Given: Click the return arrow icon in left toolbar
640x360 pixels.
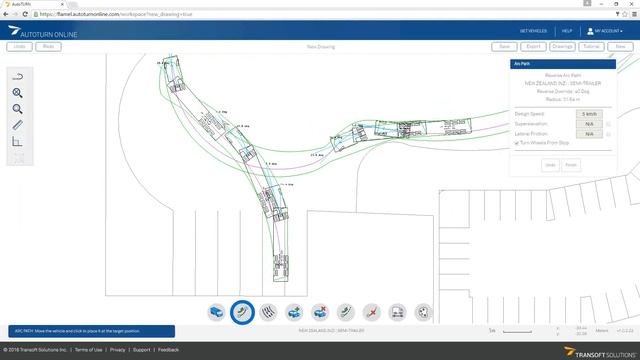Looking at the screenshot, I should click(x=18, y=77).
